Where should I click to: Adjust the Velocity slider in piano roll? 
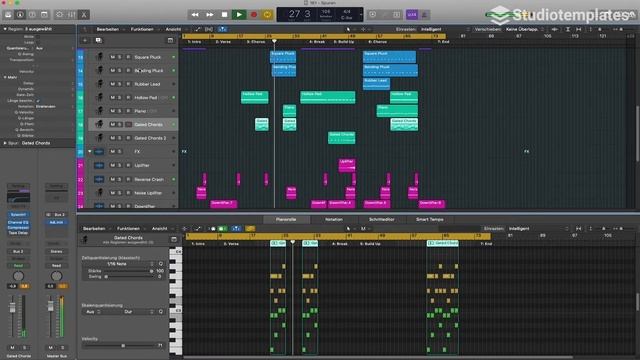coord(119,346)
